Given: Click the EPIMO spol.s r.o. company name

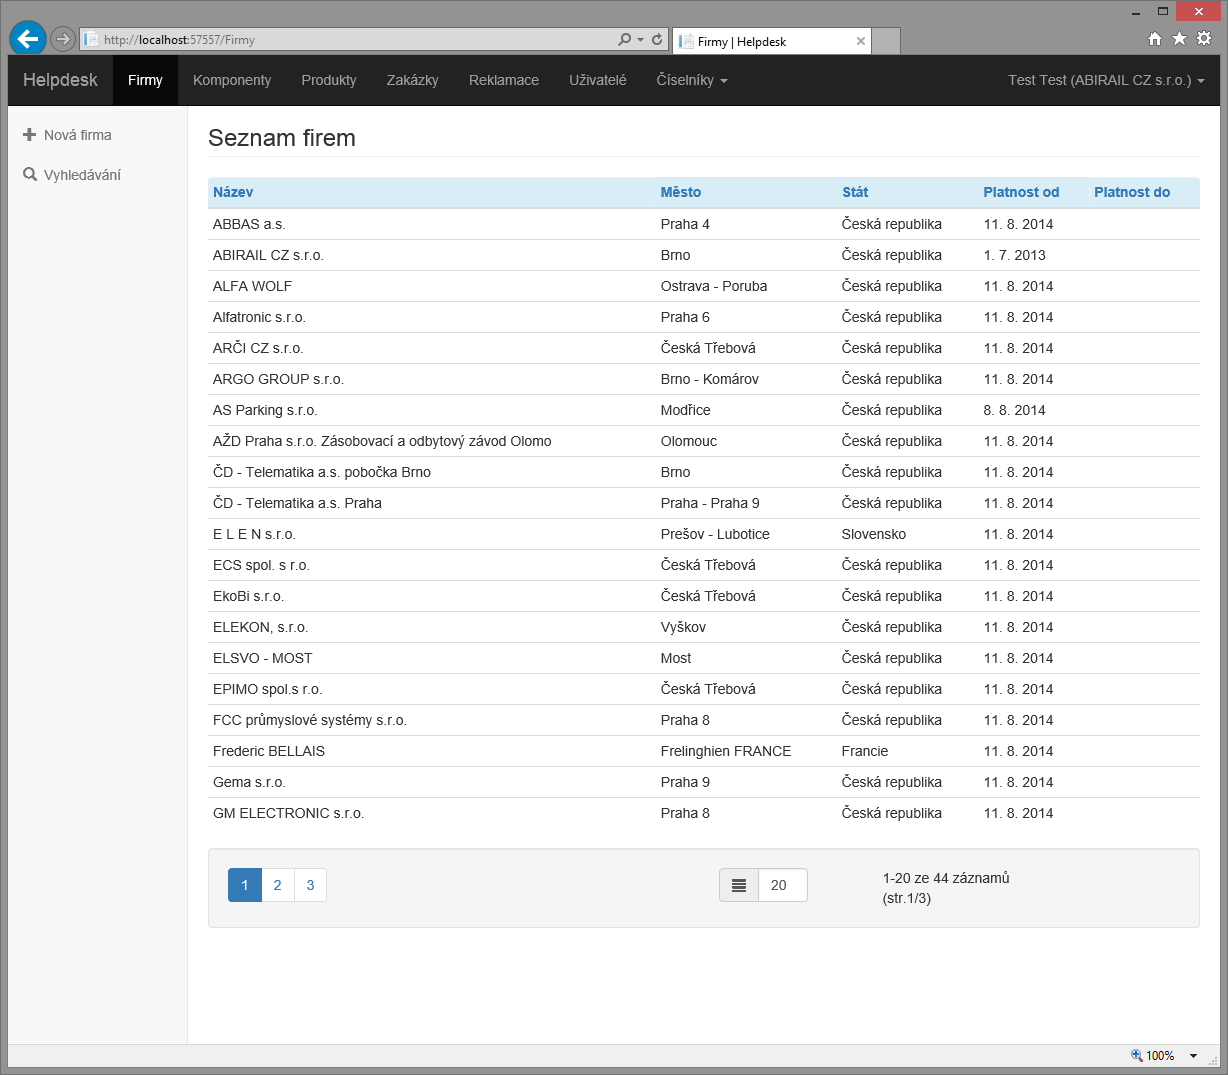Looking at the screenshot, I should pos(267,689).
